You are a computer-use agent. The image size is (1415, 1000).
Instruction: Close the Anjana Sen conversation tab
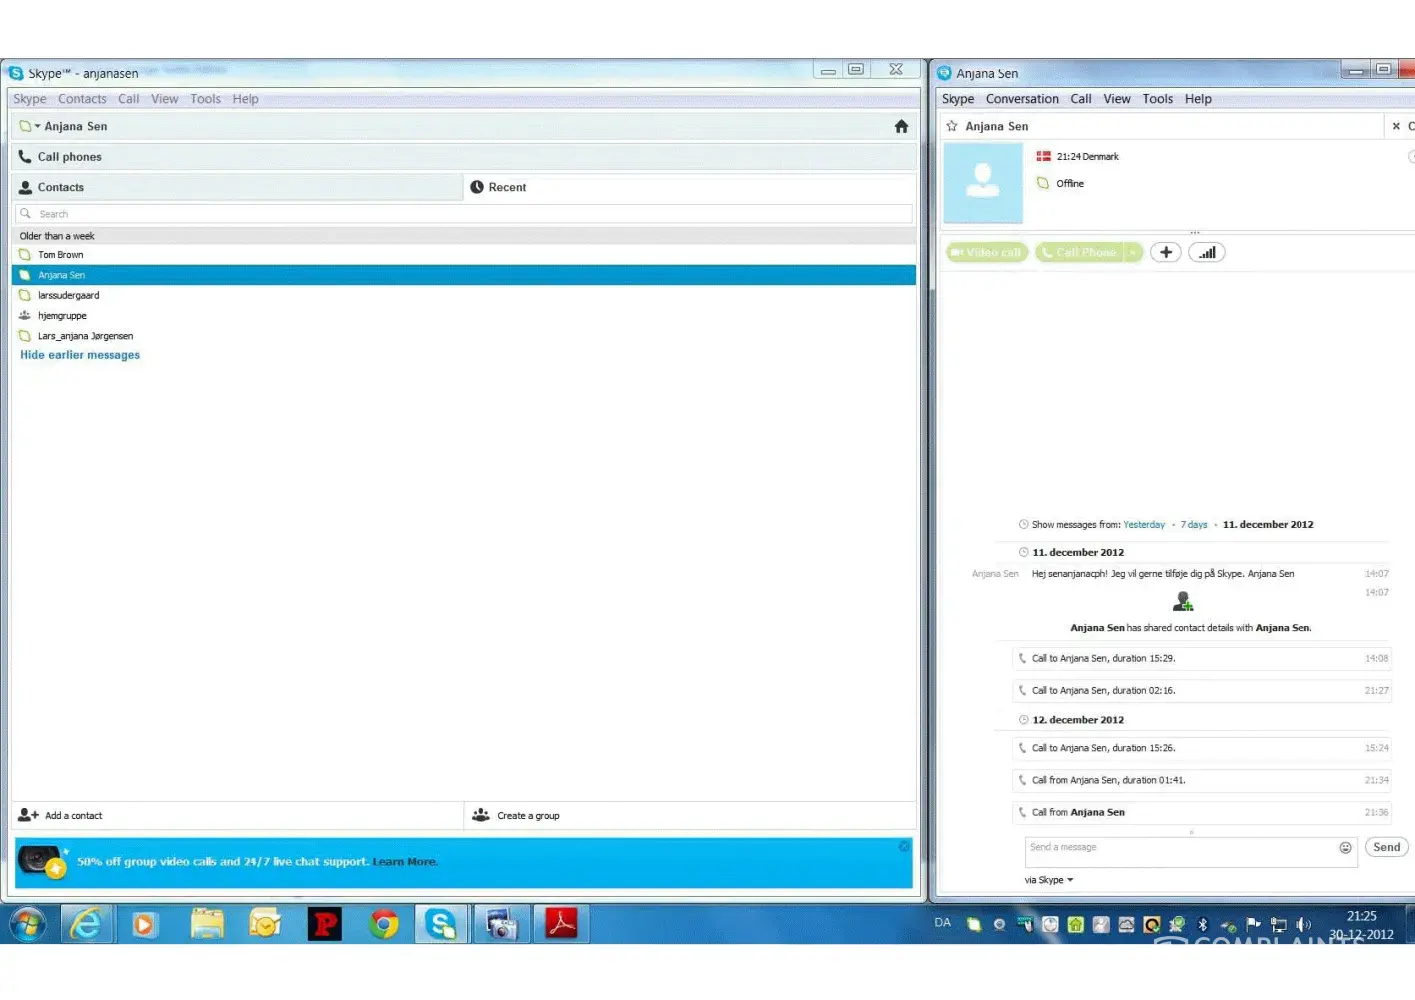pyautogui.click(x=1396, y=126)
